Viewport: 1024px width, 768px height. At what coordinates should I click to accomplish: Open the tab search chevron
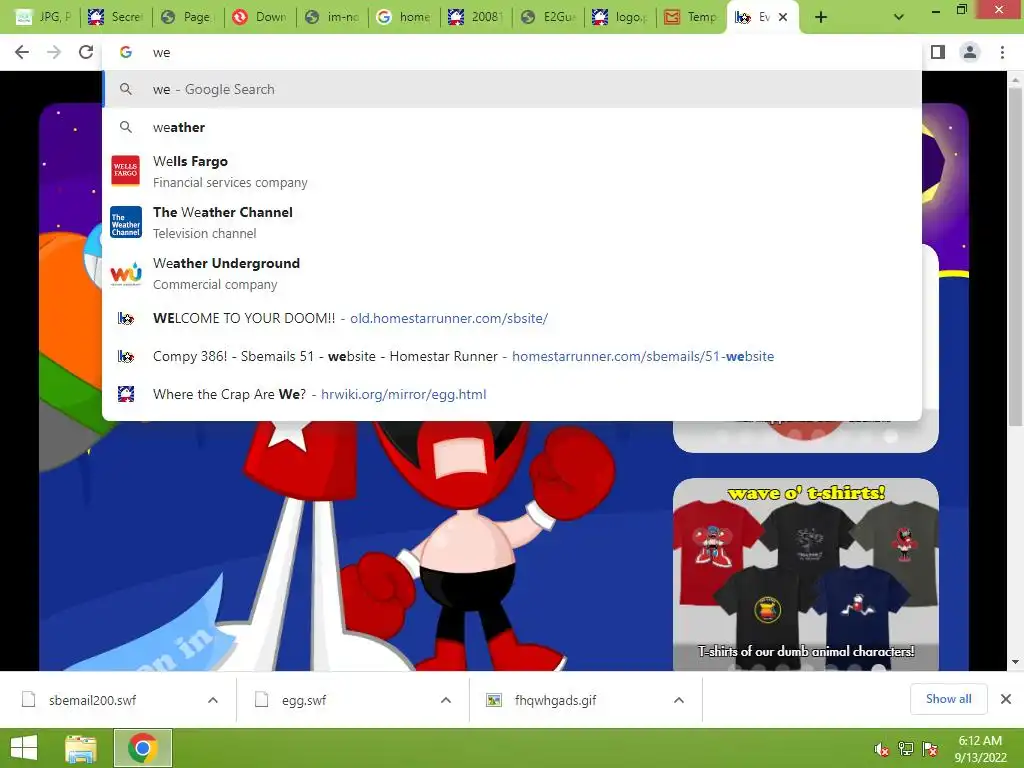click(x=899, y=18)
